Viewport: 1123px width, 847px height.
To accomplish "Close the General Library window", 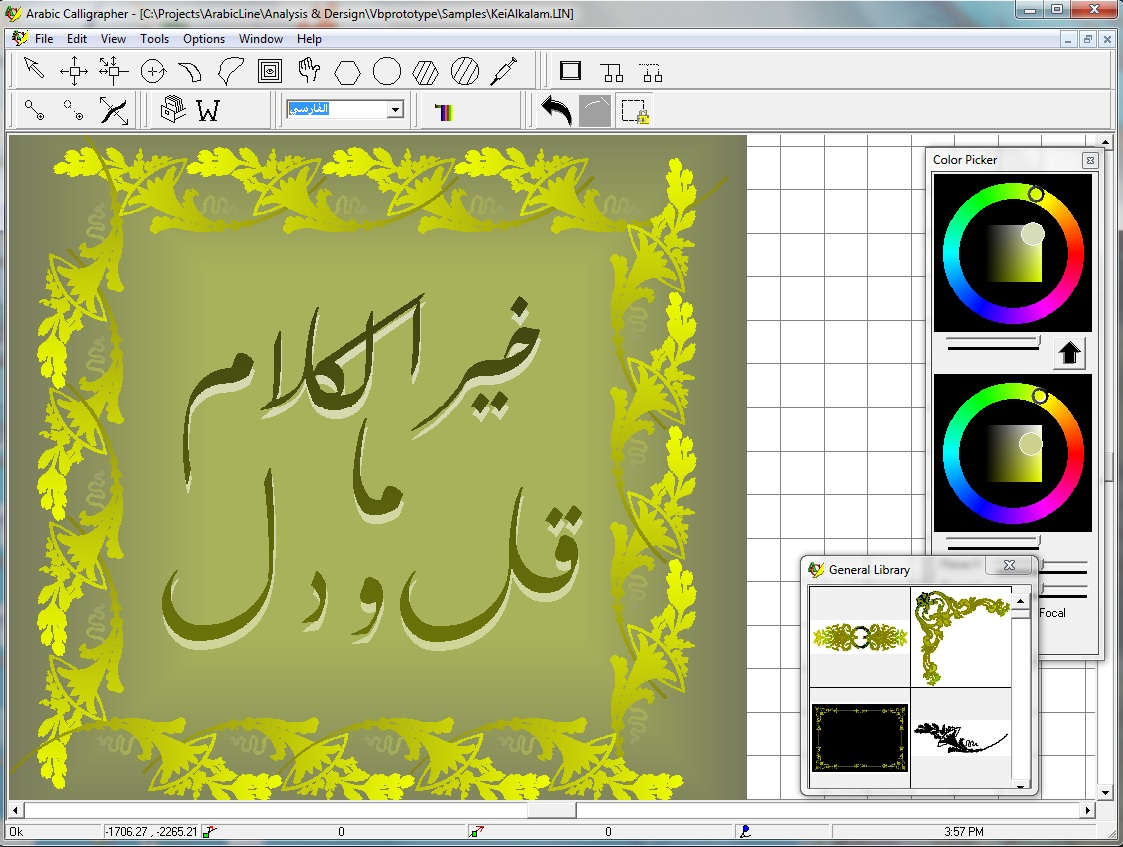I will point(1009,565).
